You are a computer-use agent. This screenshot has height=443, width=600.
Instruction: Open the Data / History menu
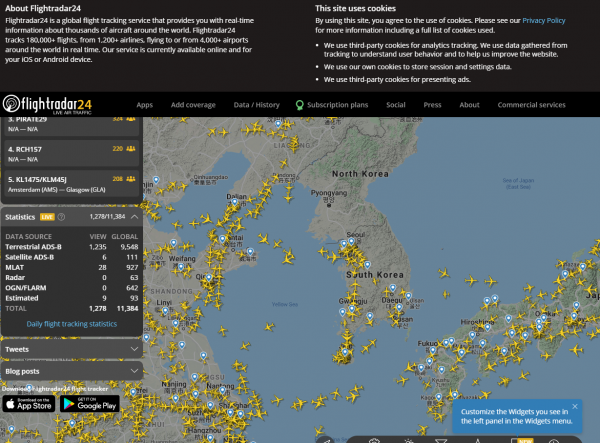click(x=257, y=105)
